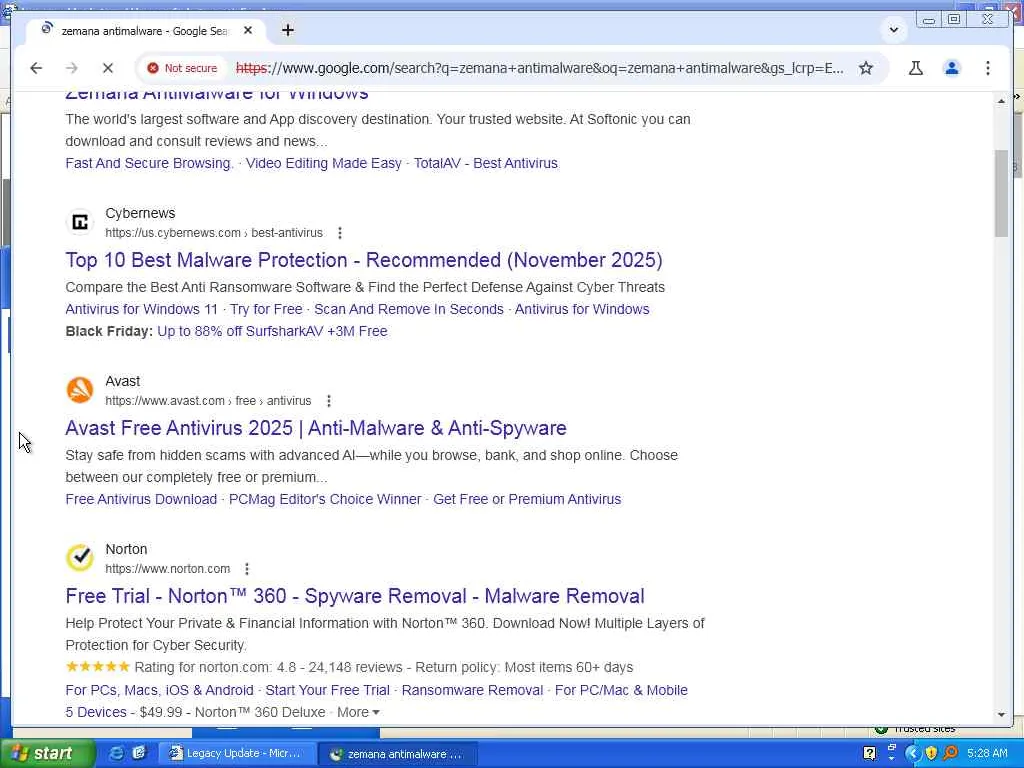Screen dimensions: 1024x768
Task: Open the Windows Start menu
Action: coord(46,754)
